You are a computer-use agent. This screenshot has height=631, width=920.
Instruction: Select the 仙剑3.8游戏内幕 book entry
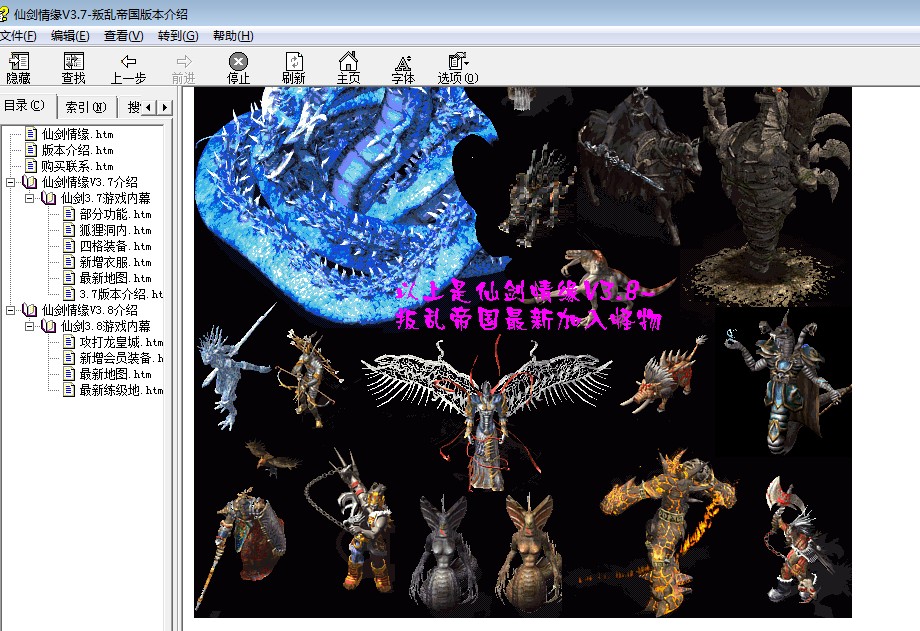(106, 326)
